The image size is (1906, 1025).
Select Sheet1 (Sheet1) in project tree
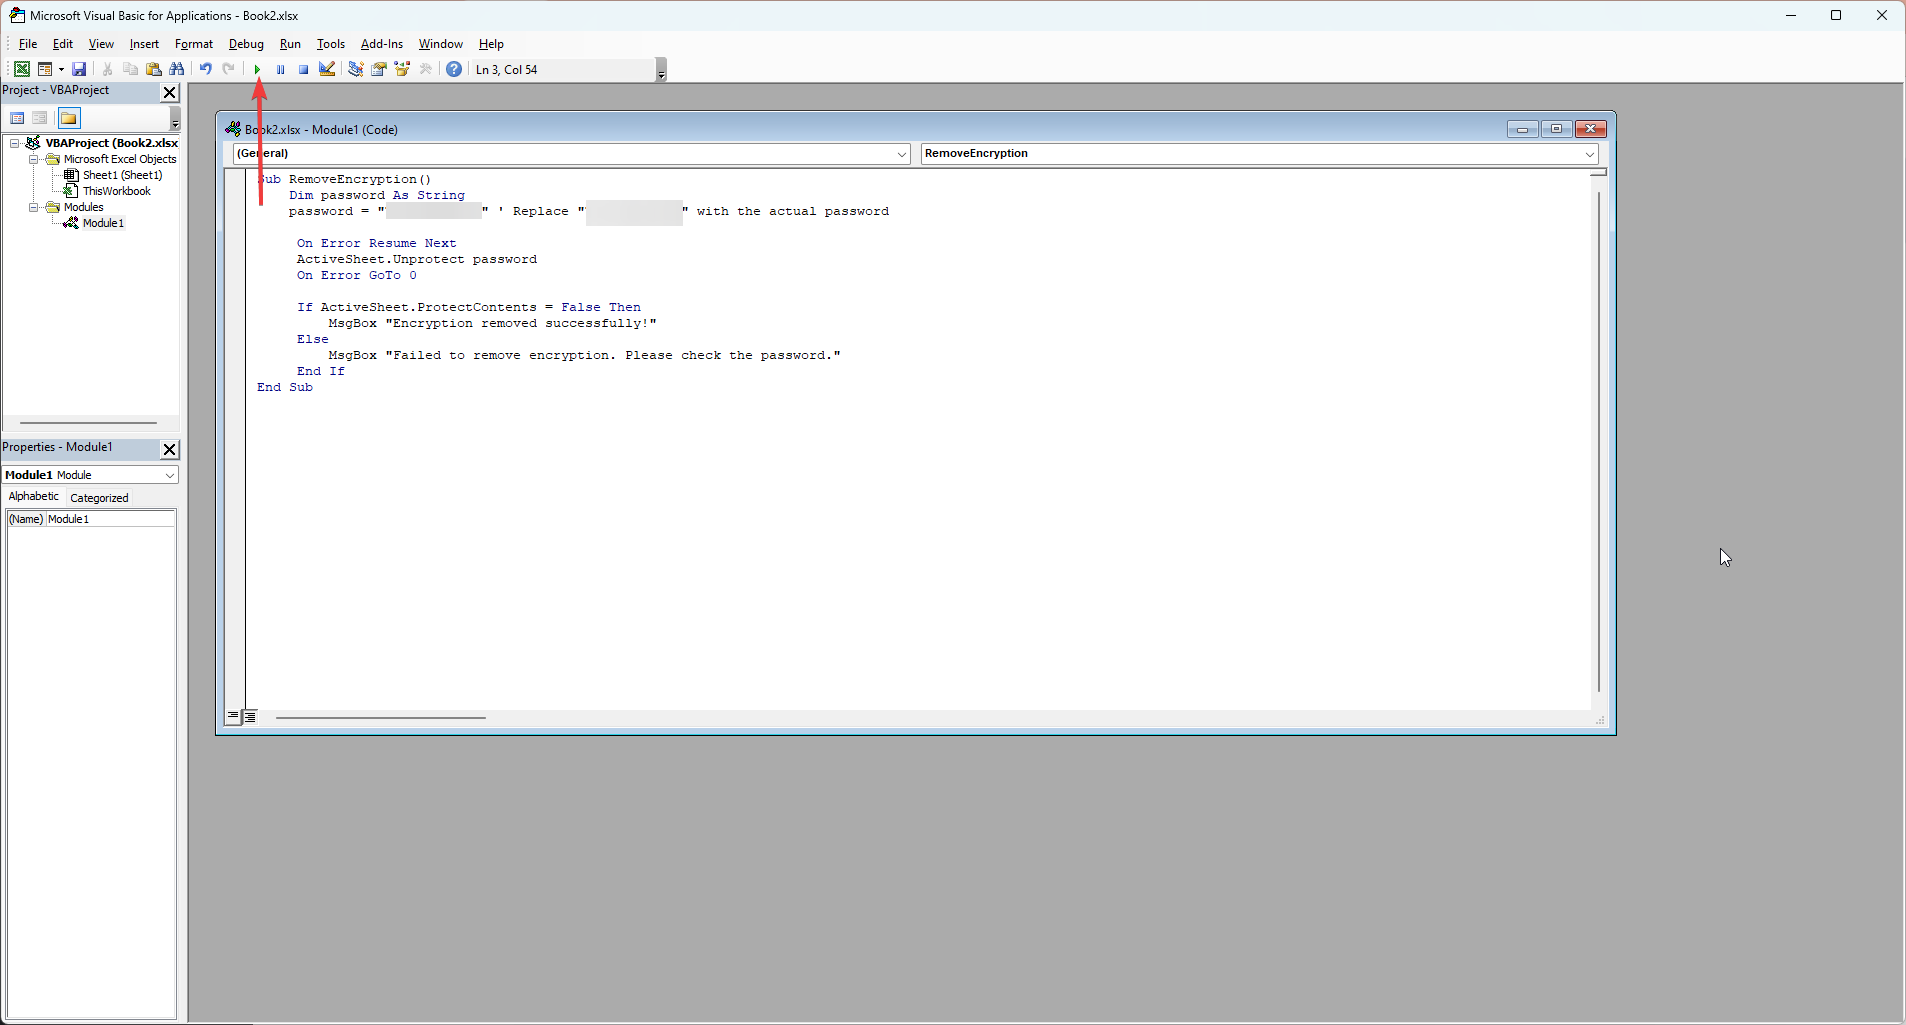pos(122,175)
